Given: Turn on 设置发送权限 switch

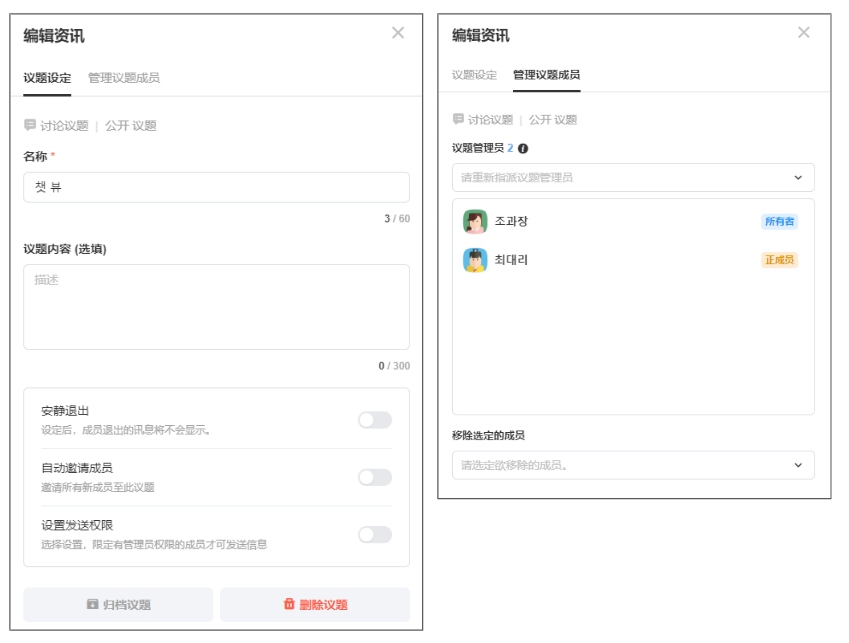Looking at the screenshot, I should click(375, 535).
